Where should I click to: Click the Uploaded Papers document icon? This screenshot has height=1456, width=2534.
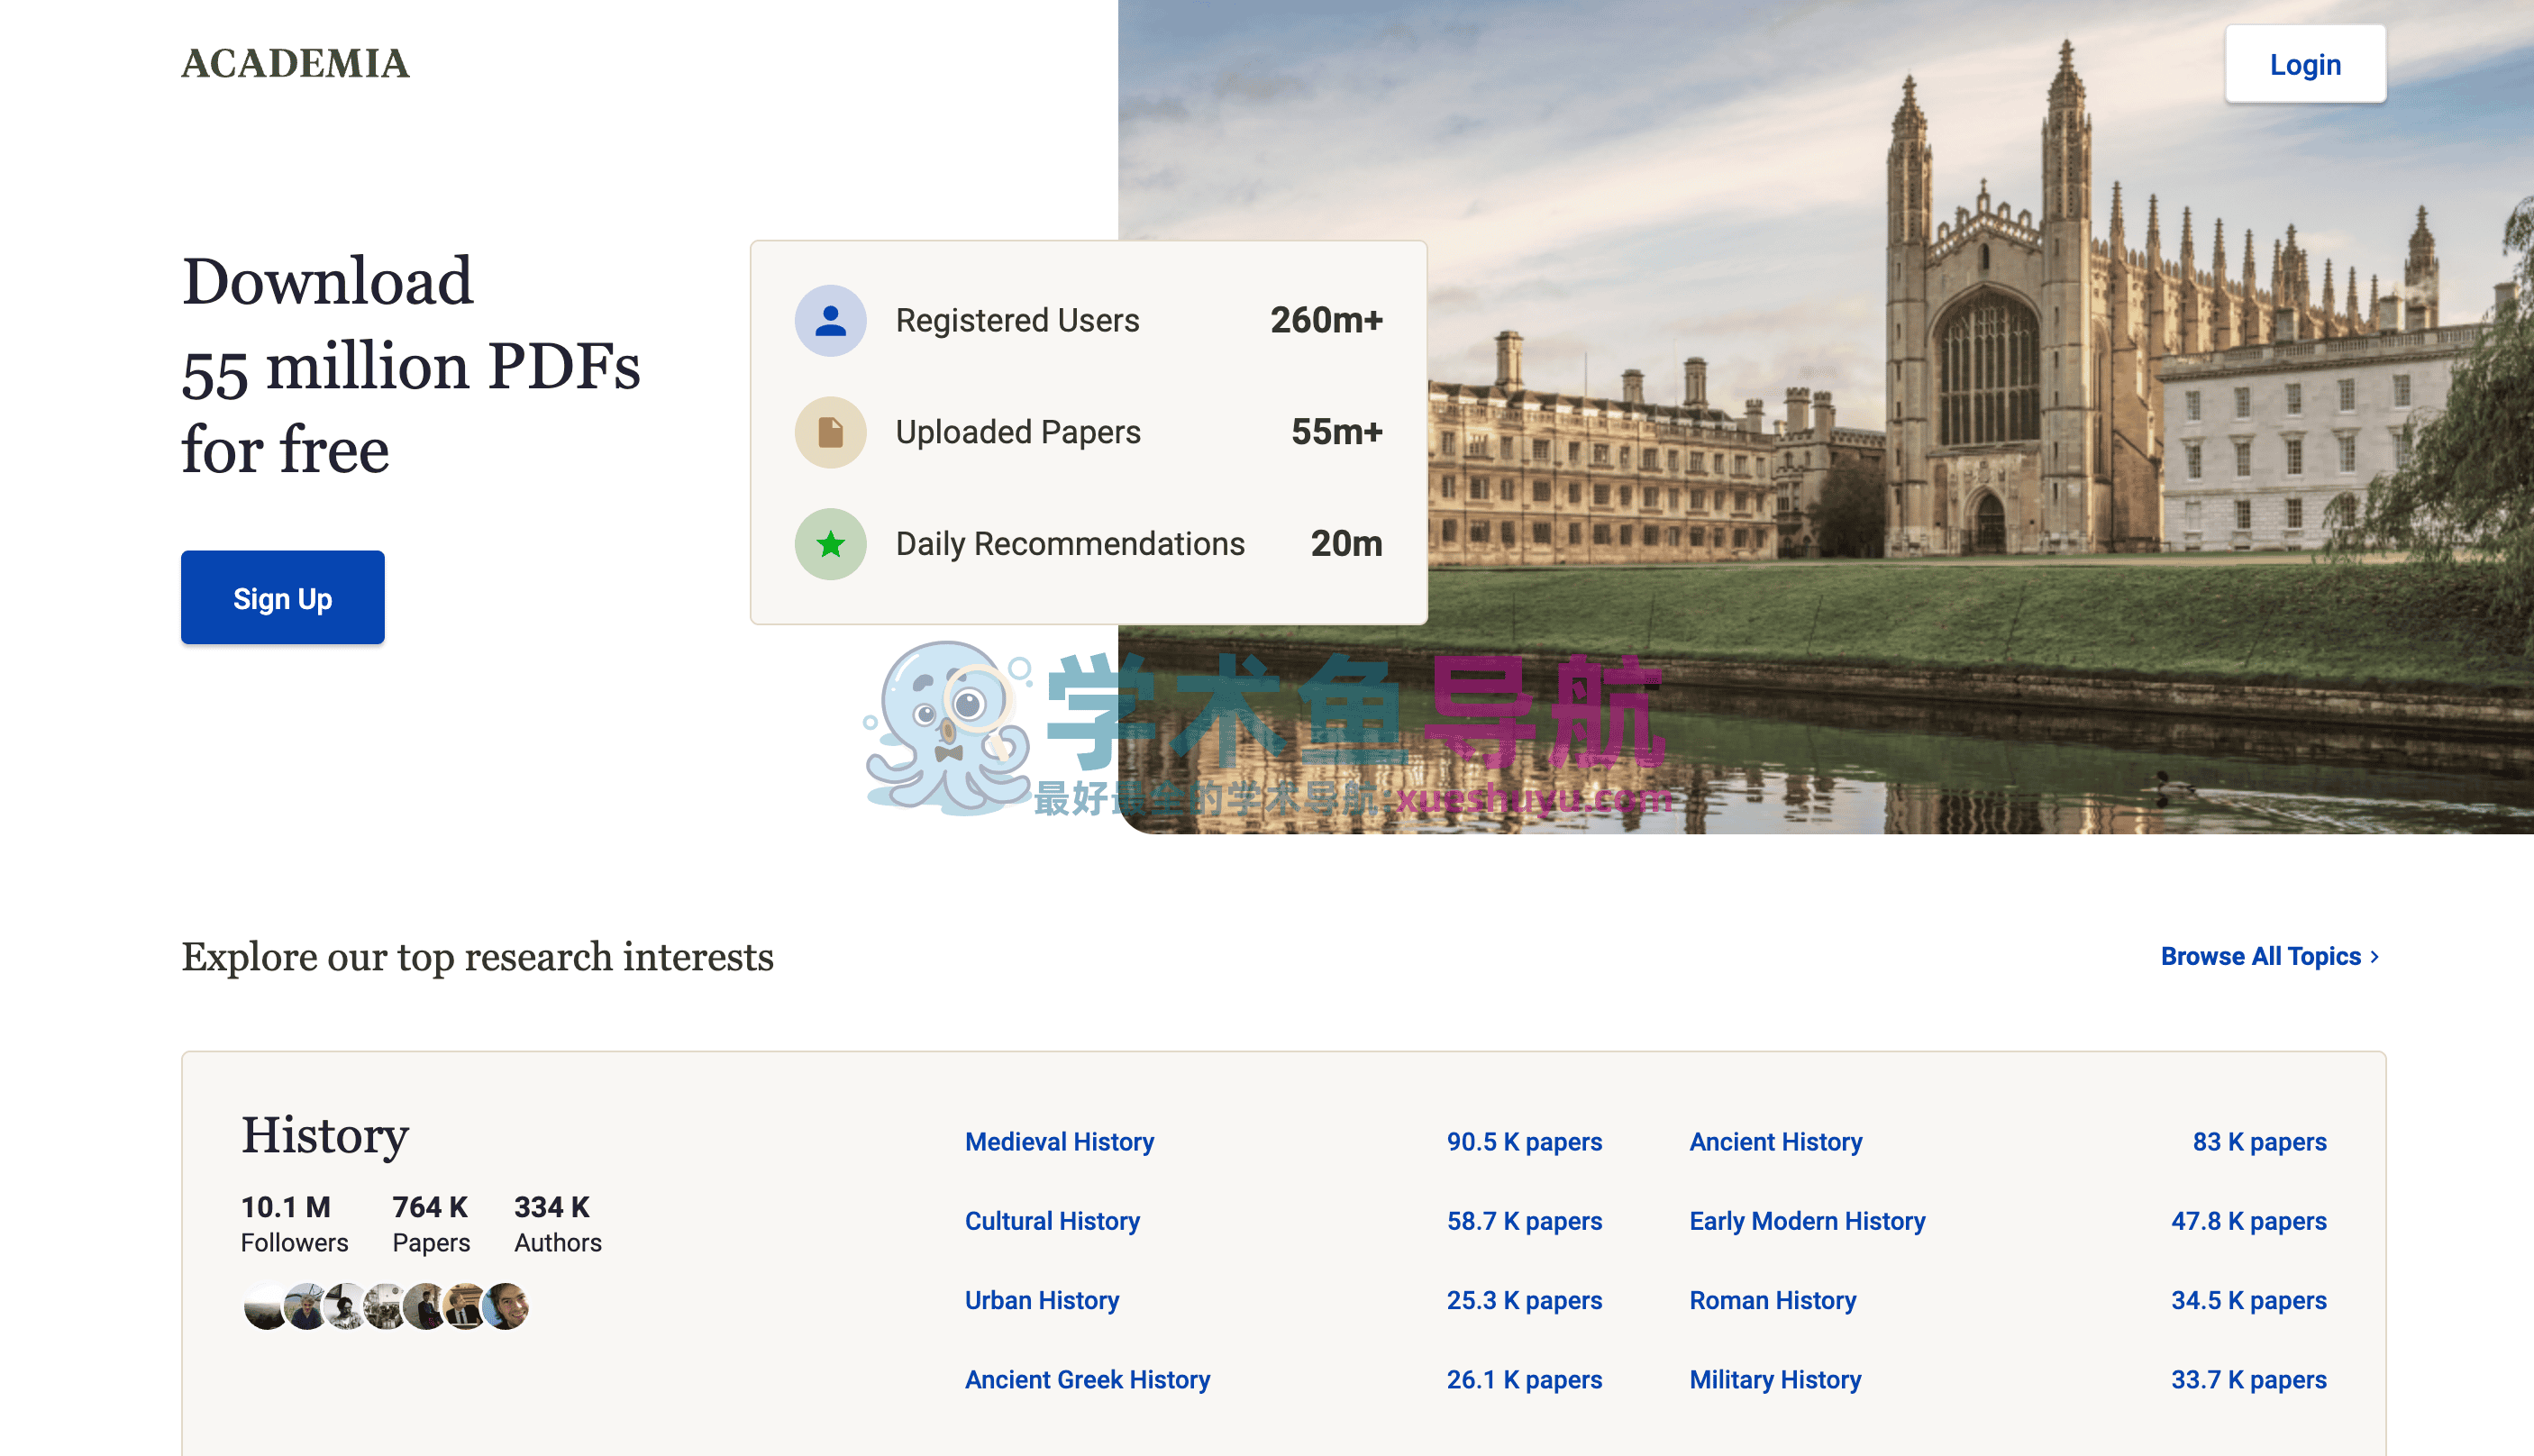[830, 432]
